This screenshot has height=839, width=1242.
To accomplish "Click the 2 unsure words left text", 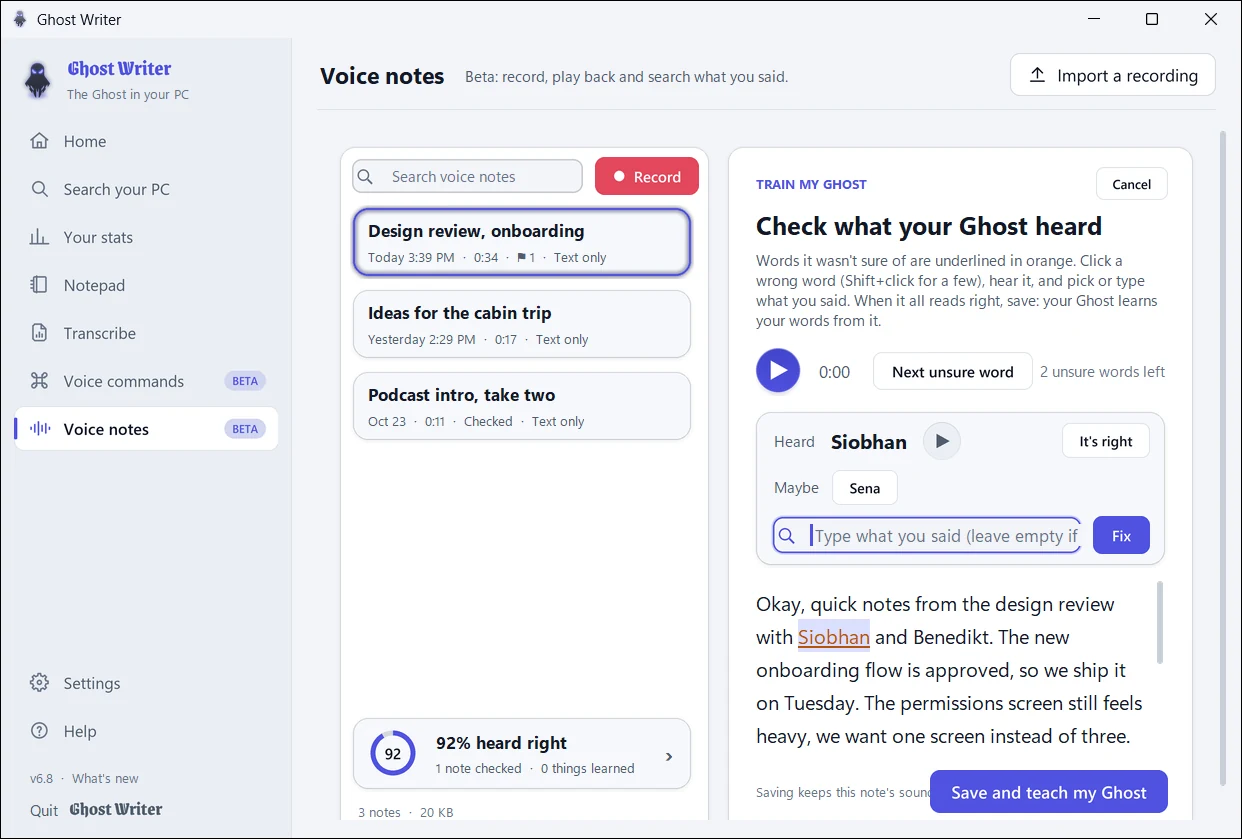I will click(x=1102, y=371).
